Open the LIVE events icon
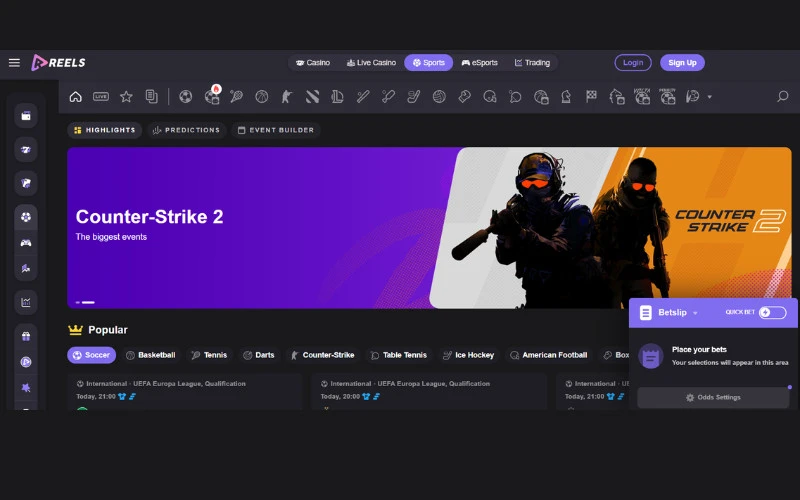Image resolution: width=800 pixels, height=500 pixels. point(101,96)
